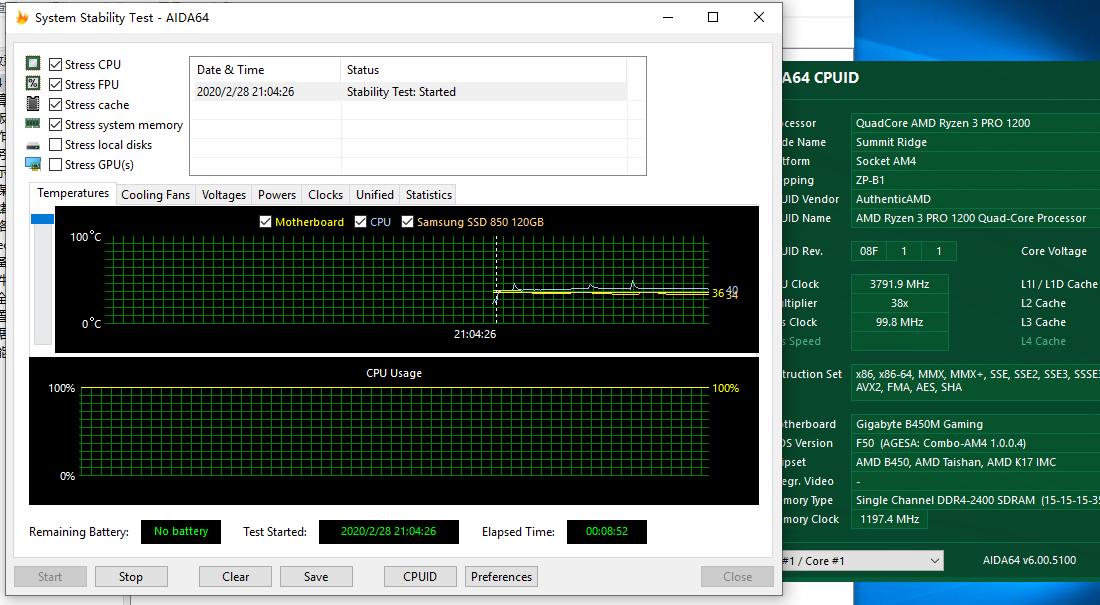
Task: Click the disabled Start button
Action: [x=50, y=576]
